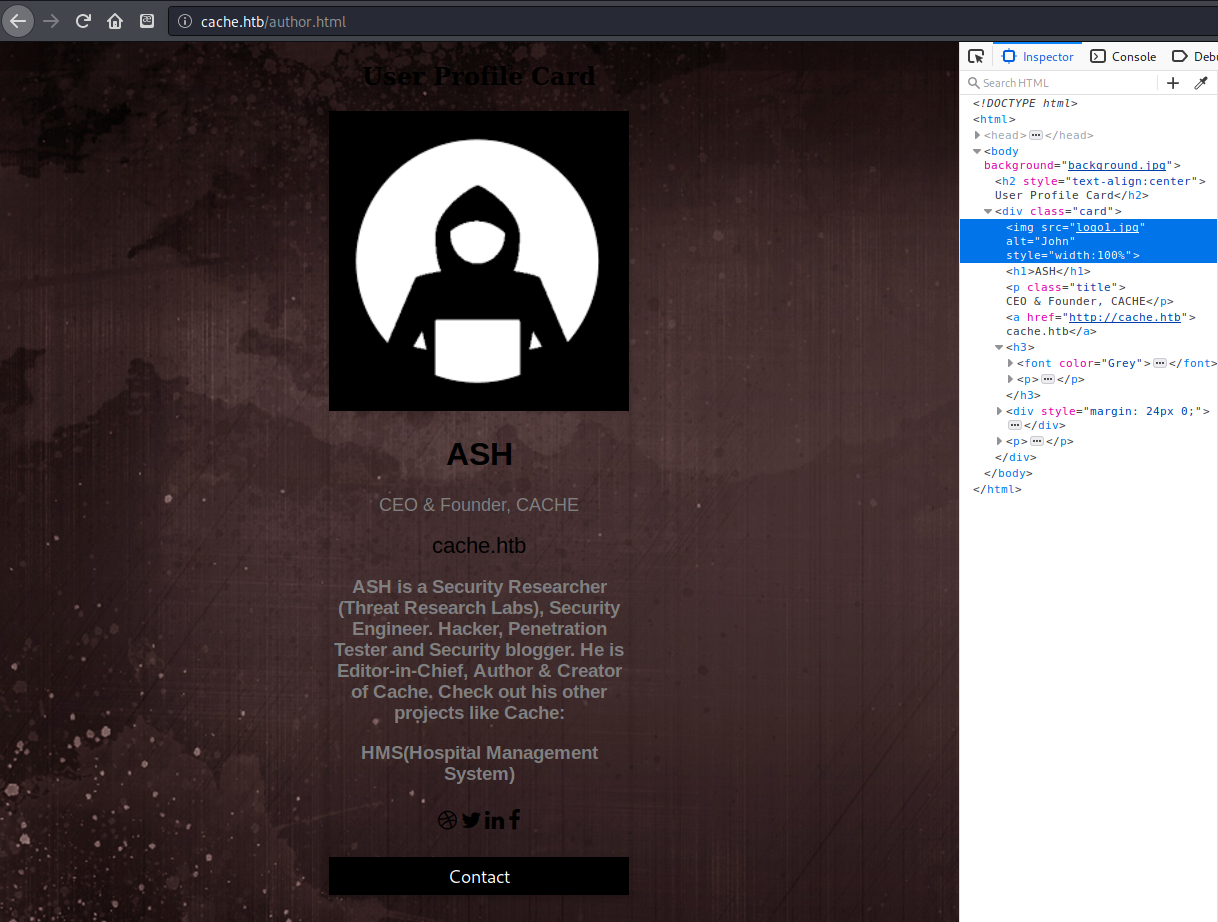Click the Facebook icon on profile card
Image resolution: width=1218 pixels, height=922 pixels.
514,820
